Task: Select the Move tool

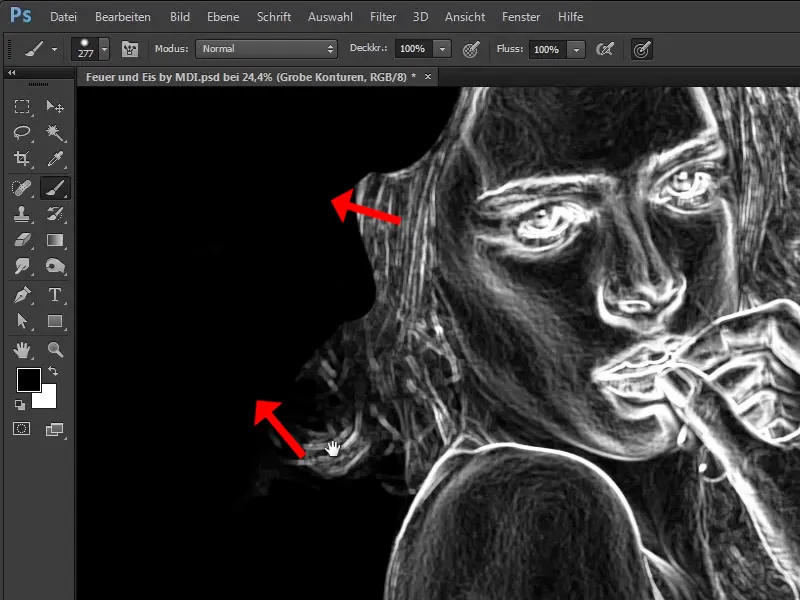Action: coord(55,107)
